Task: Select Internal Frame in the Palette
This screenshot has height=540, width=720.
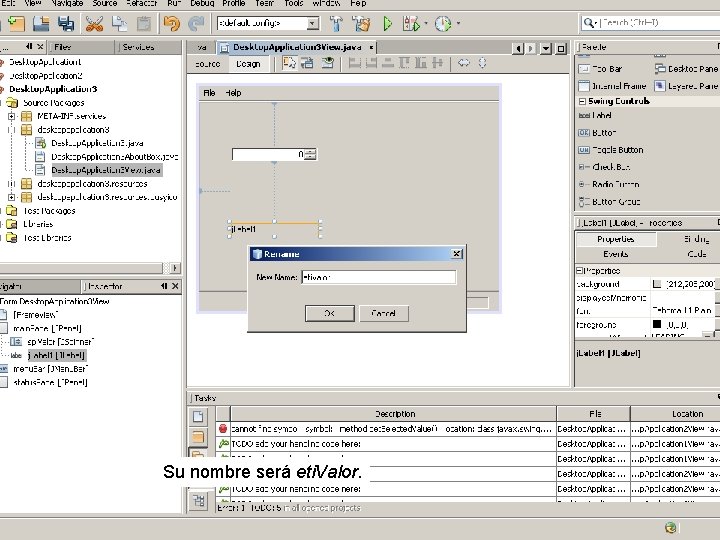Action: tap(612, 86)
